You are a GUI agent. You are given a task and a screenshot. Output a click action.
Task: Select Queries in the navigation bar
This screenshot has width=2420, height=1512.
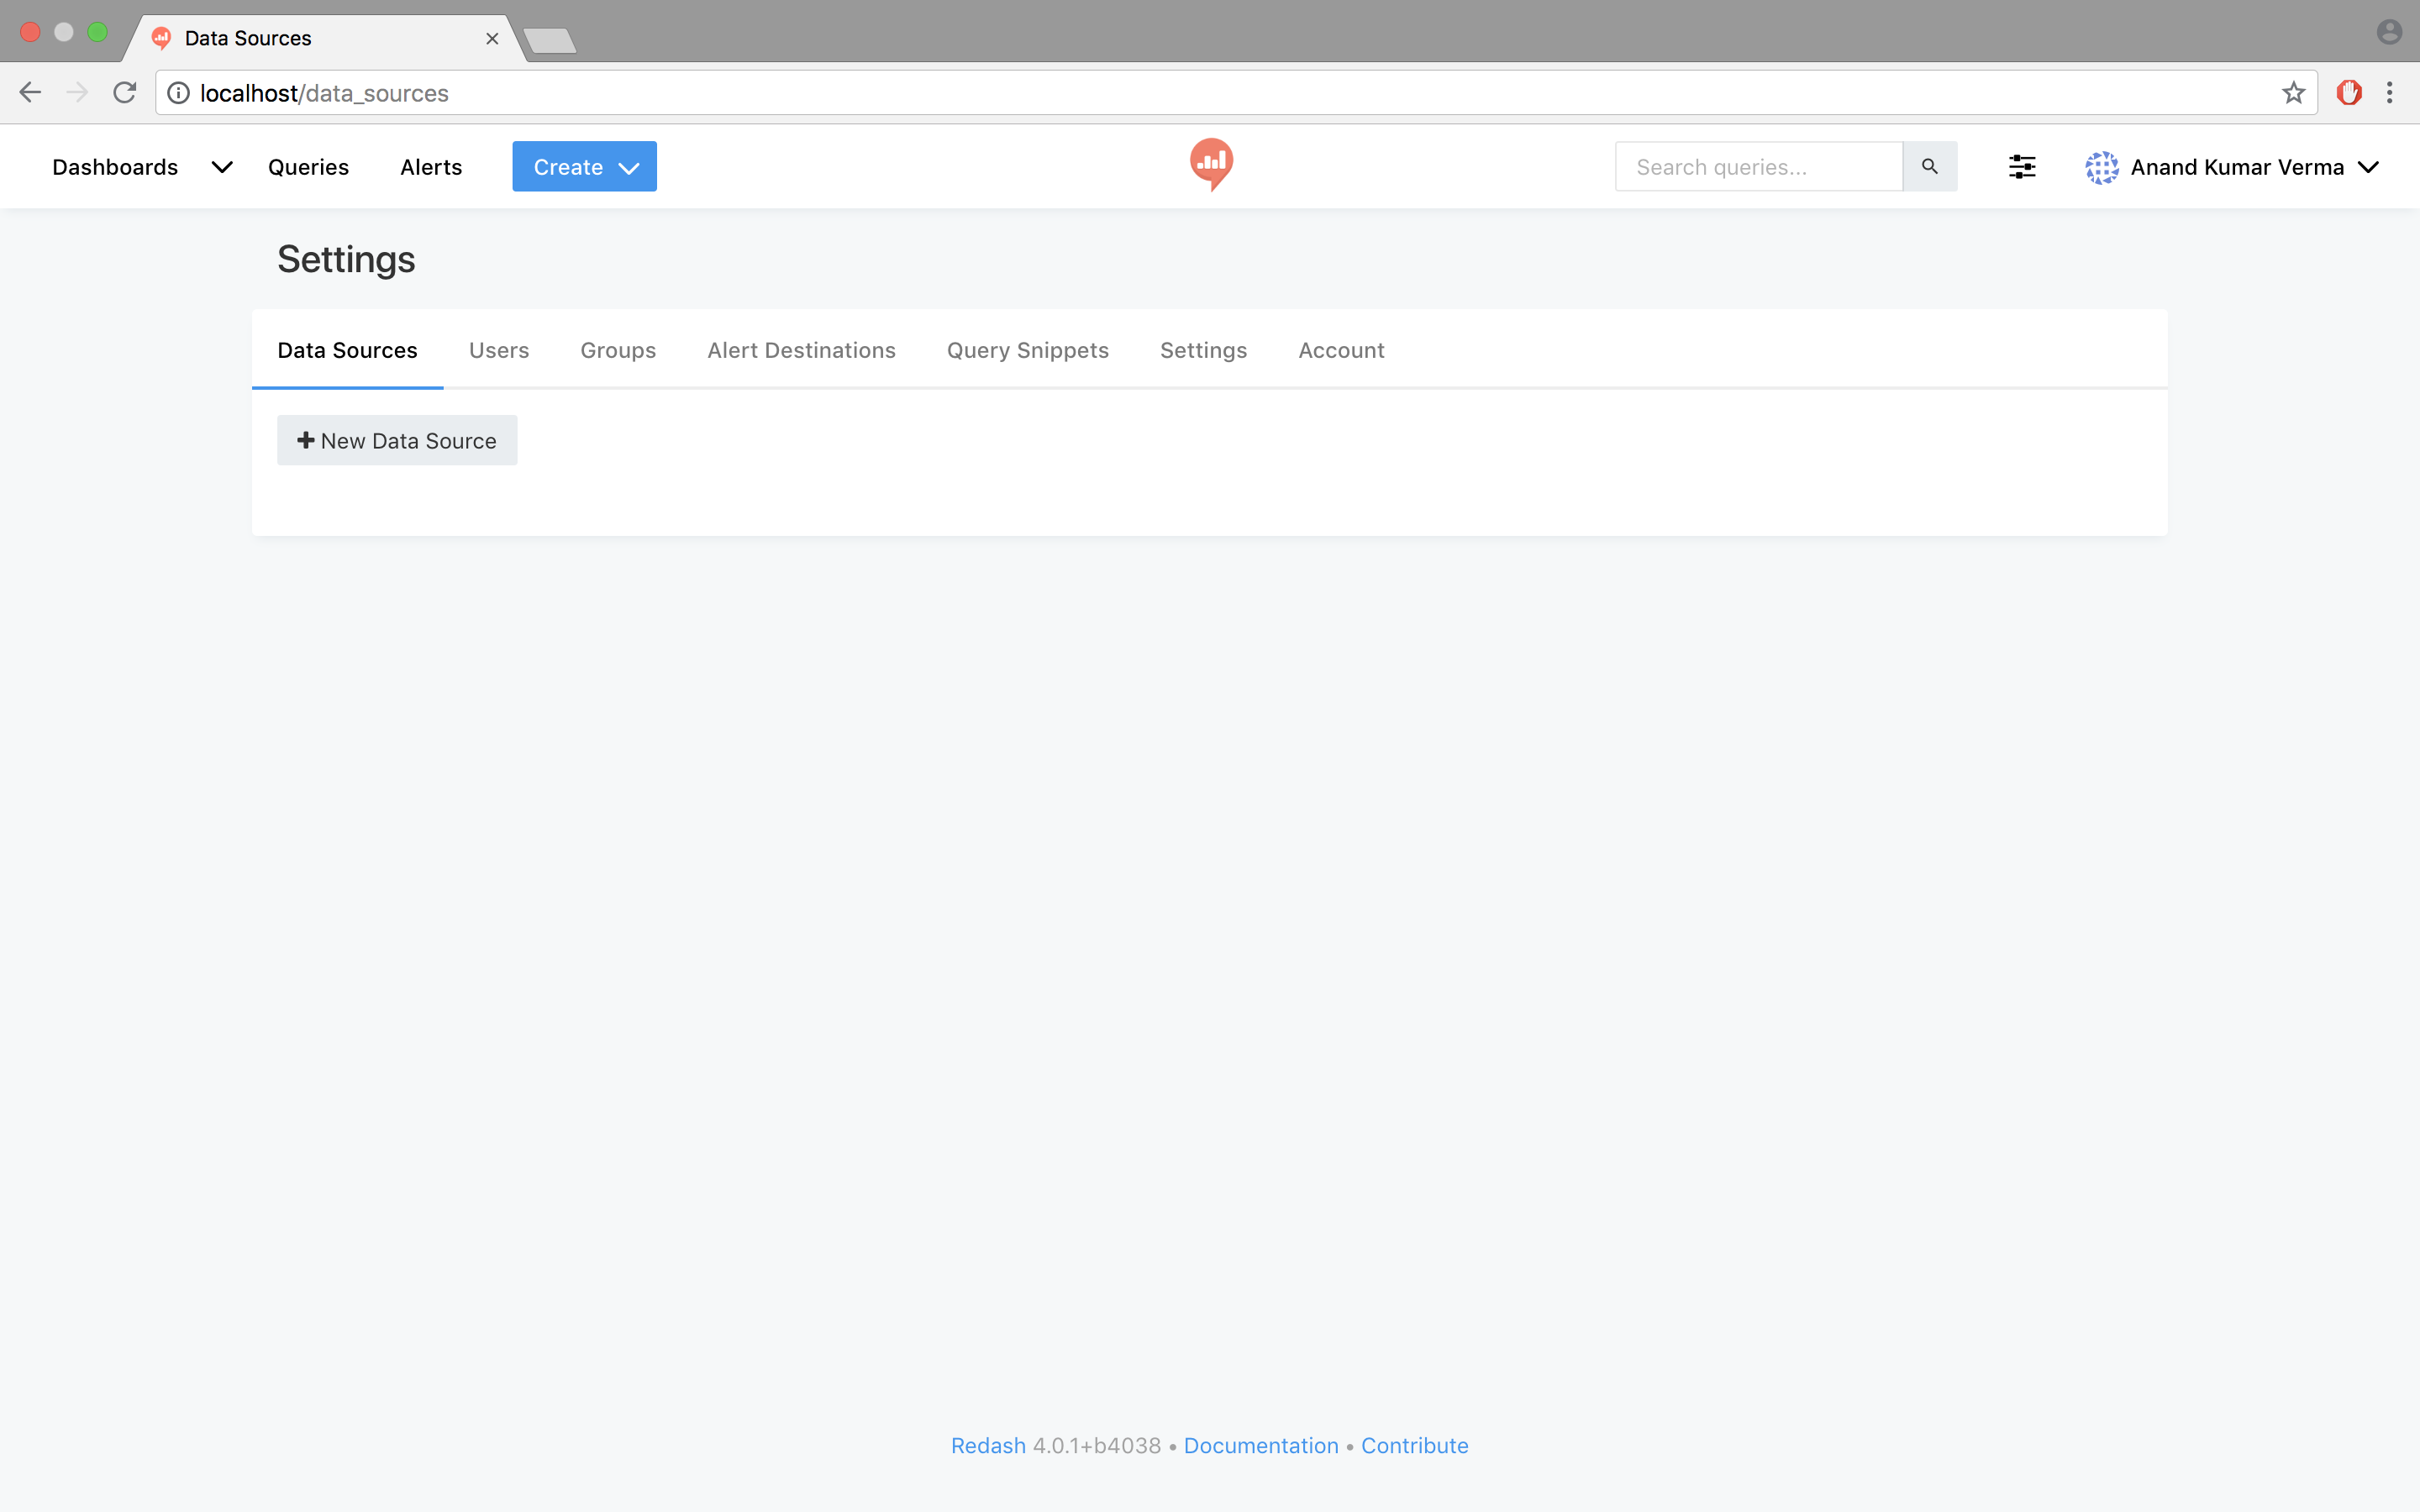[x=308, y=167]
